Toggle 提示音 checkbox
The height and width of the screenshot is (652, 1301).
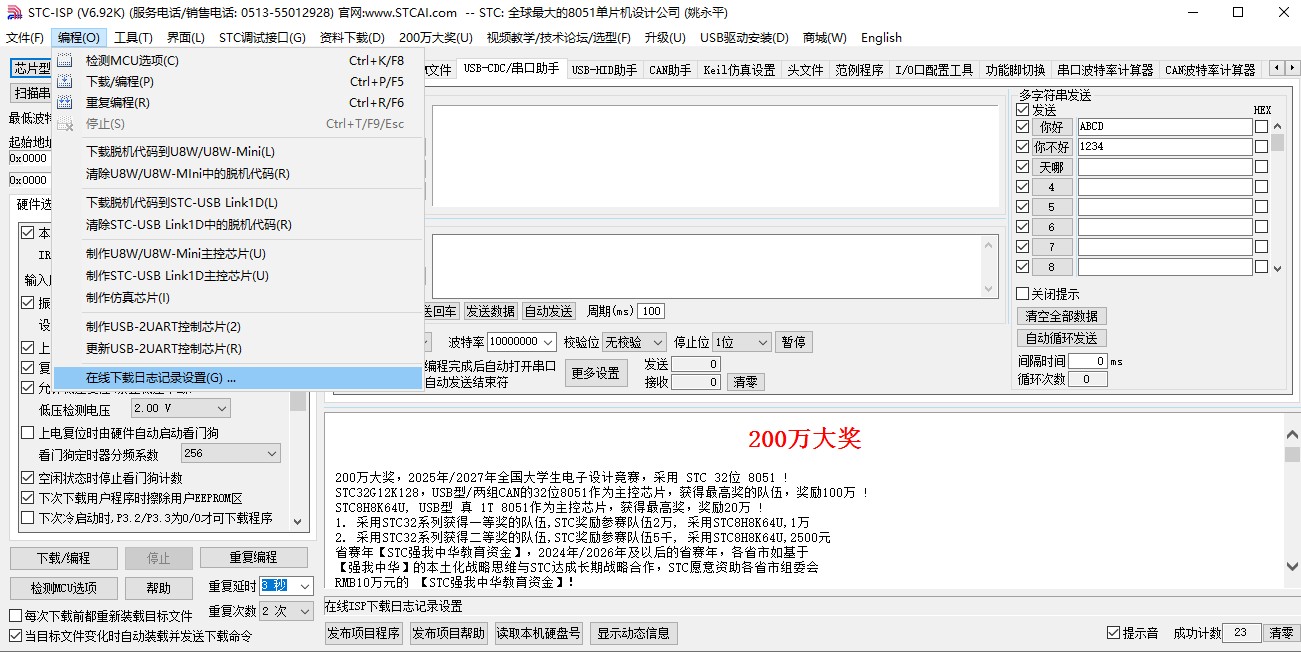[x=1113, y=633]
